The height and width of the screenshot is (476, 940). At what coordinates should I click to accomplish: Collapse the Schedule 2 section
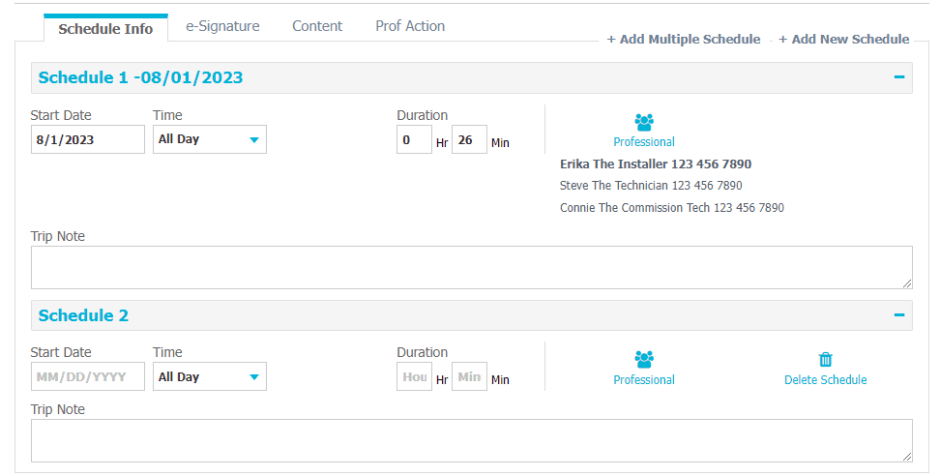click(x=899, y=315)
